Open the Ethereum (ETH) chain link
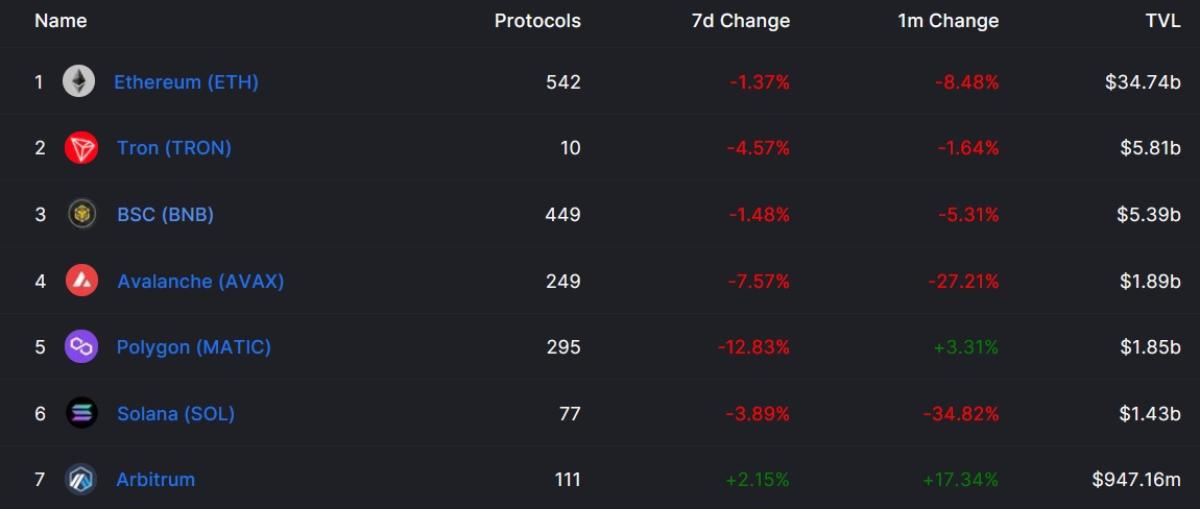Viewport: 1200px width, 509px height. click(186, 82)
